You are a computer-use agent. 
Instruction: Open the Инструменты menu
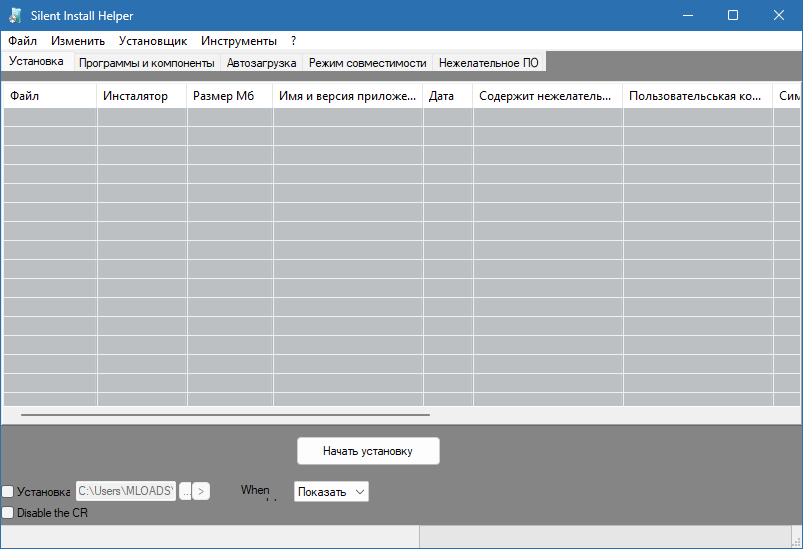(239, 41)
